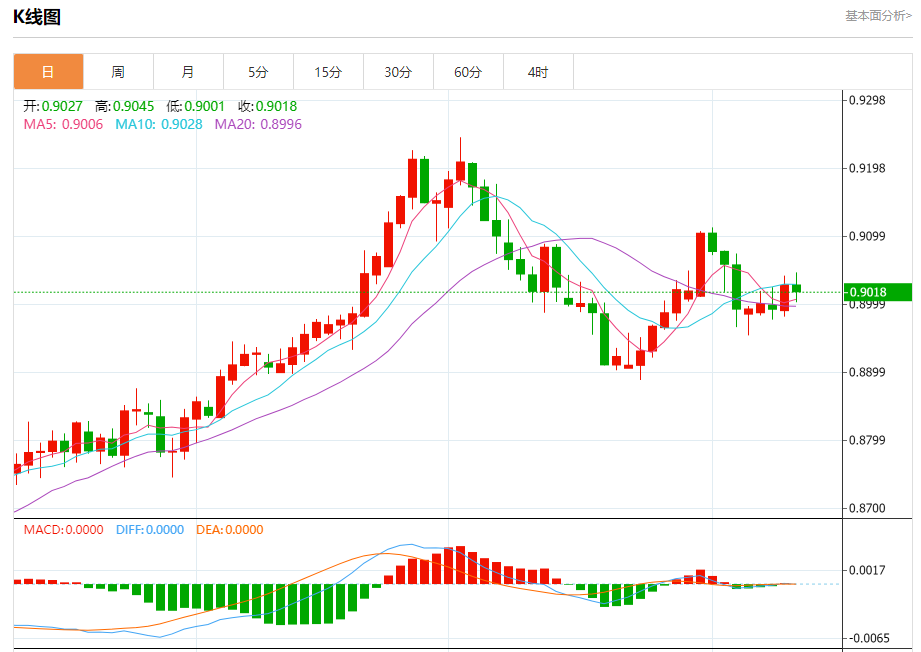The image size is (921, 652).
Task: Click the K线图 heading
Action: coord(37,16)
